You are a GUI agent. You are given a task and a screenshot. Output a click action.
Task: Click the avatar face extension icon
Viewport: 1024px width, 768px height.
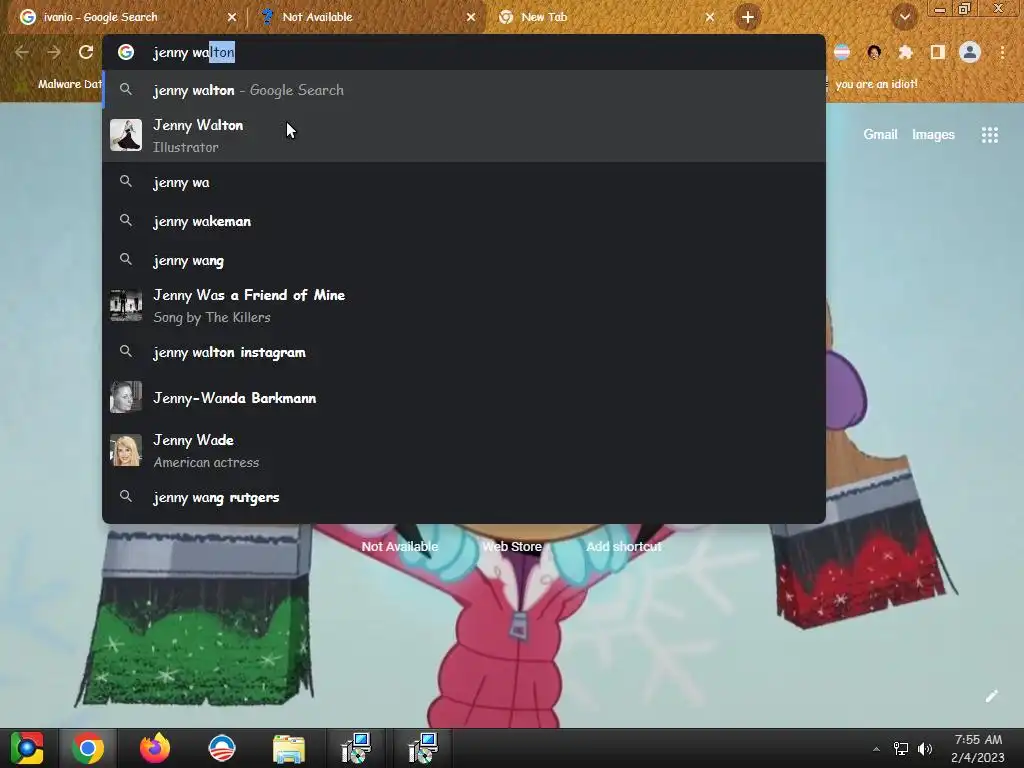(x=874, y=52)
